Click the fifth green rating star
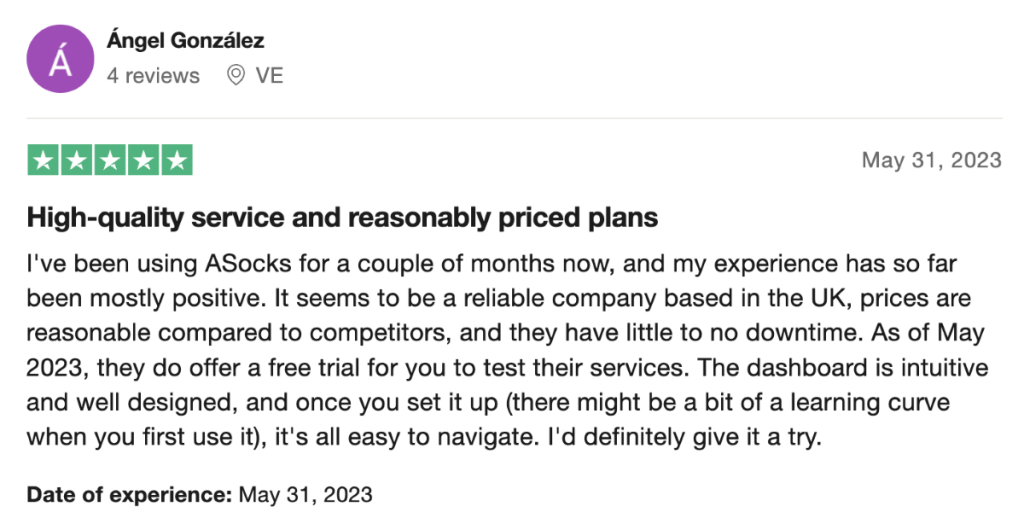This screenshot has height=524, width=1024. coord(176,160)
